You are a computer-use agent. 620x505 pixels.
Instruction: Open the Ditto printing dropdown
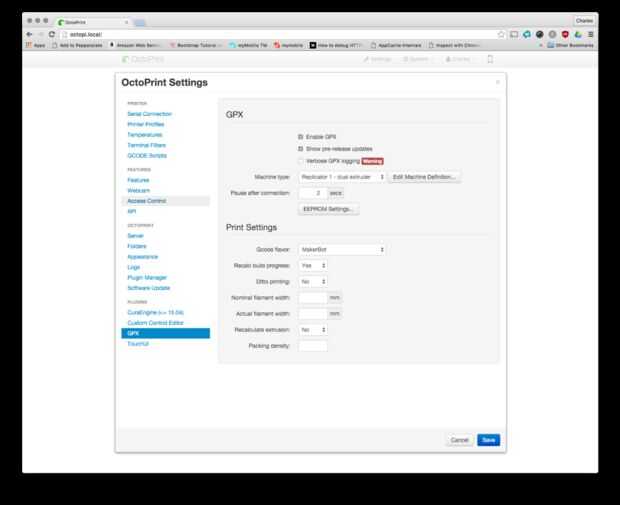click(x=312, y=282)
